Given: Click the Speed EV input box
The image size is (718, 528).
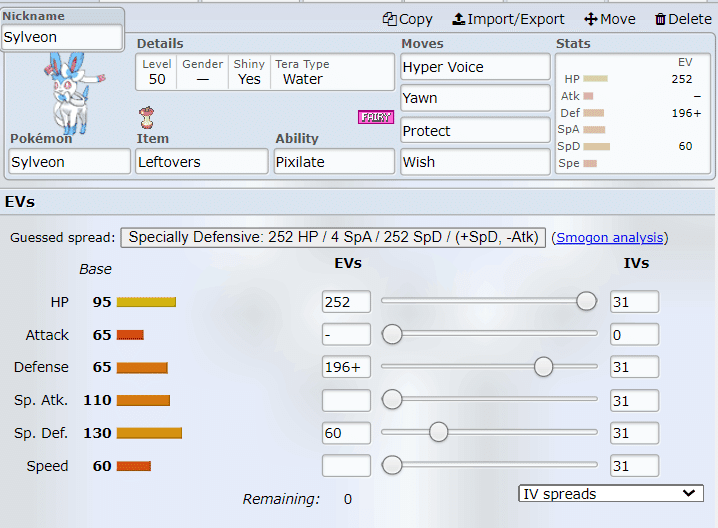Looking at the screenshot, I should pos(346,466).
